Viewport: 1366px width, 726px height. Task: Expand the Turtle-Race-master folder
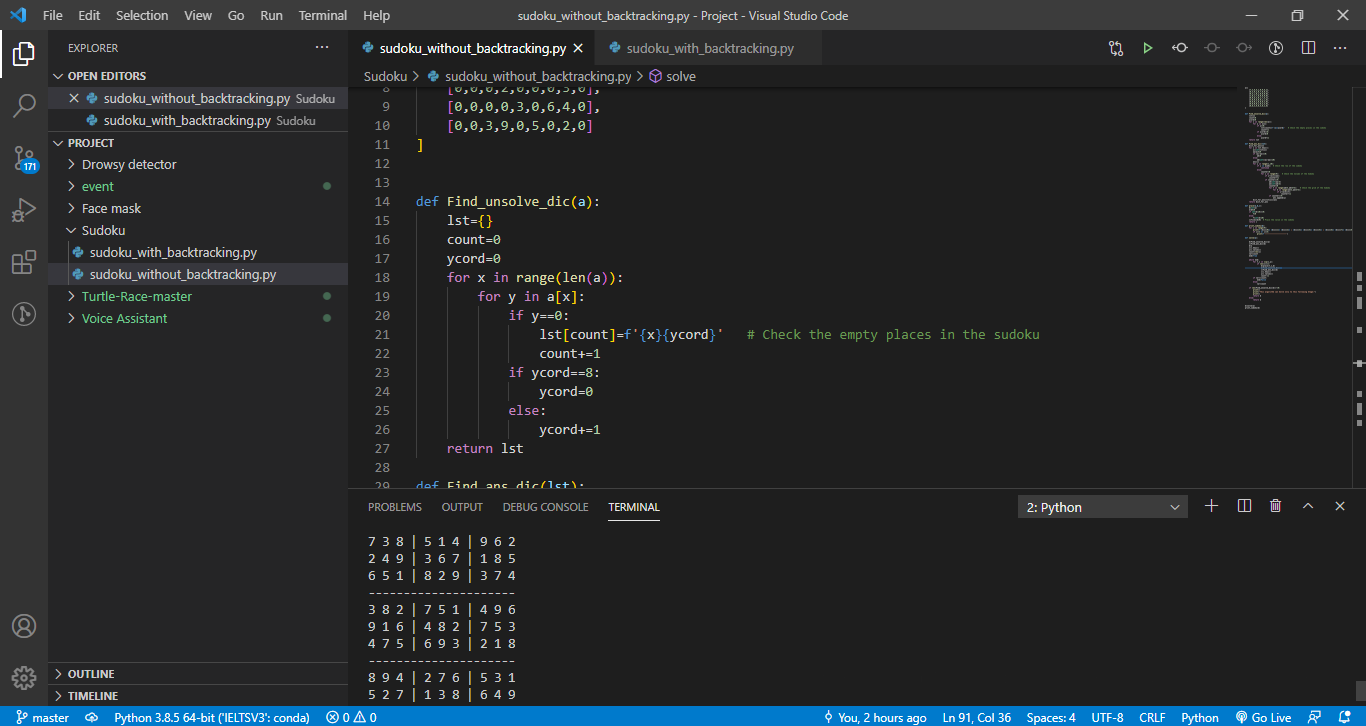pyautogui.click(x=198, y=296)
